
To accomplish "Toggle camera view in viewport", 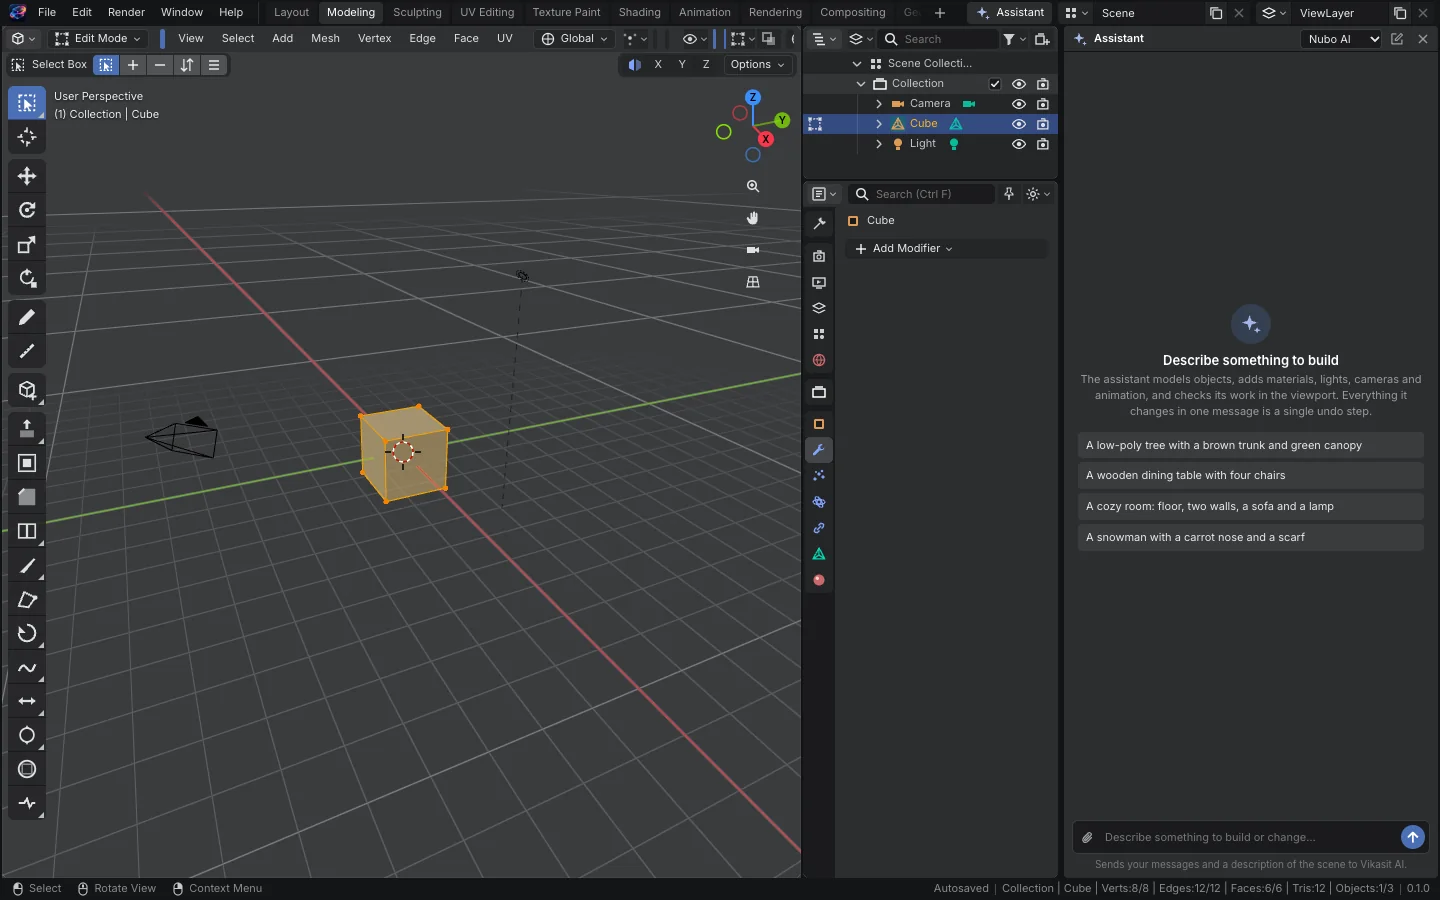I will point(753,250).
